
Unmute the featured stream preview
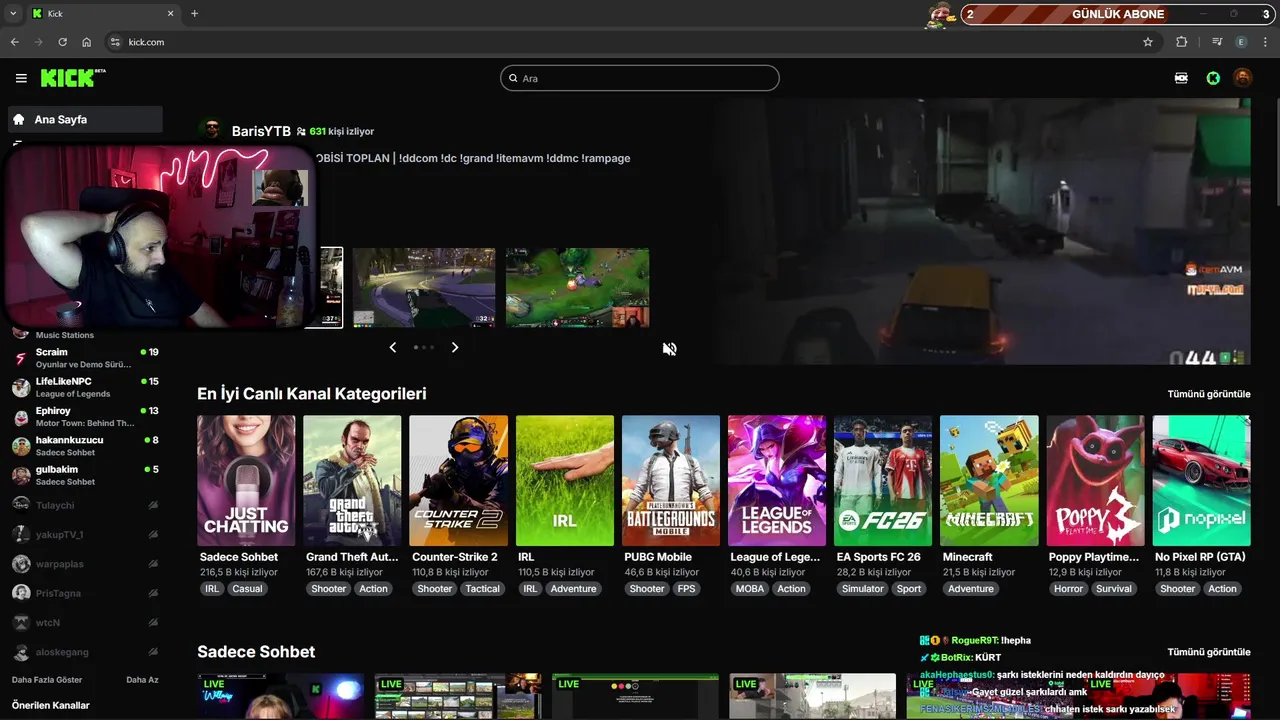pos(670,348)
